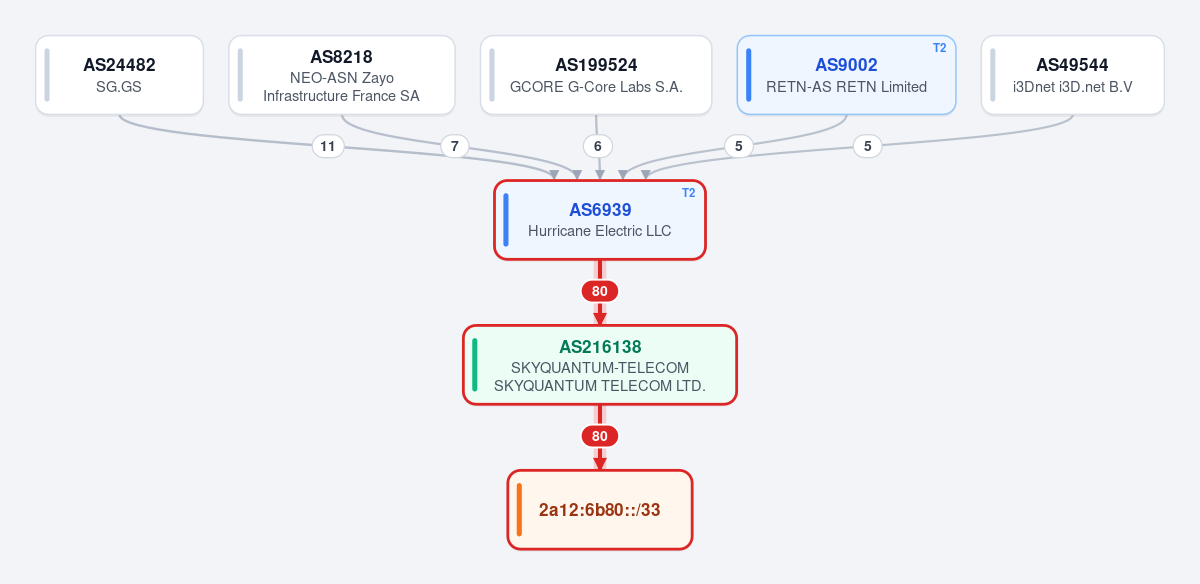Image resolution: width=1200 pixels, height=584 pixels.
Task: Click the AS6939 link text
Action: pyautogui.click(x=600, y=210)
